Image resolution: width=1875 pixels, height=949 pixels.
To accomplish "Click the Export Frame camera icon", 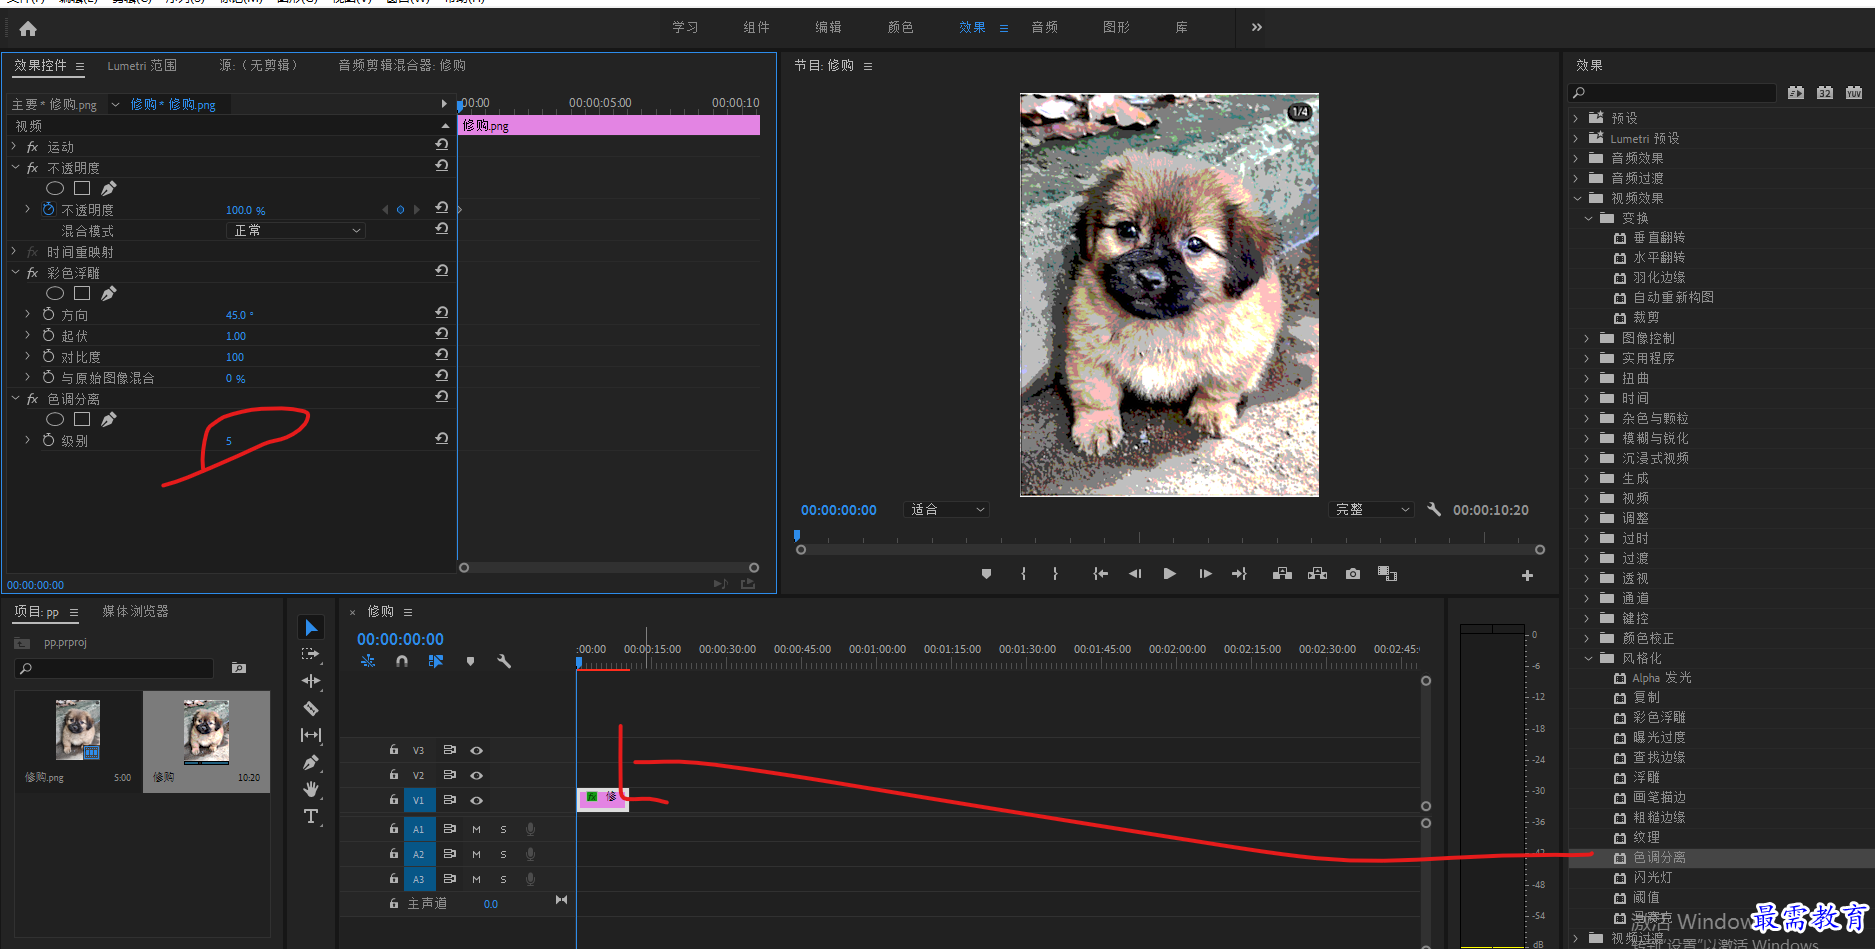I will click(1352, 574).
